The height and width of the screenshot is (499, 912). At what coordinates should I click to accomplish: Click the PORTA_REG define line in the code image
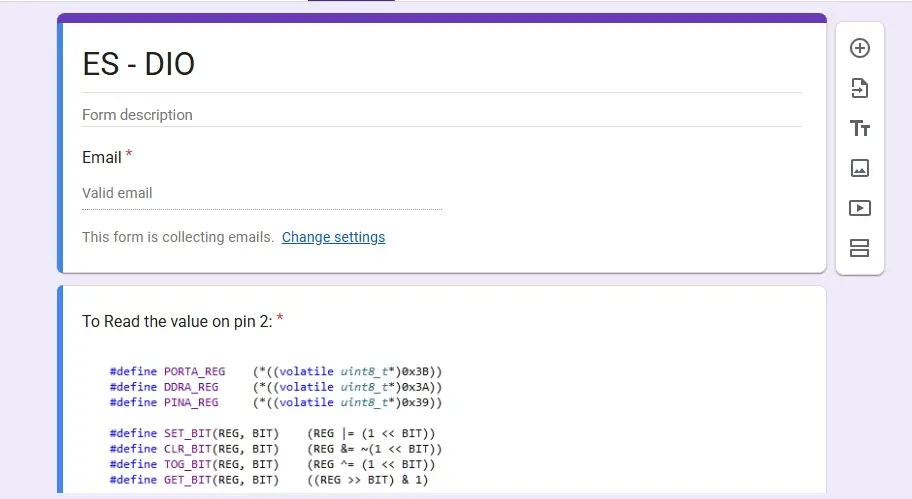[x=275, y=371]
